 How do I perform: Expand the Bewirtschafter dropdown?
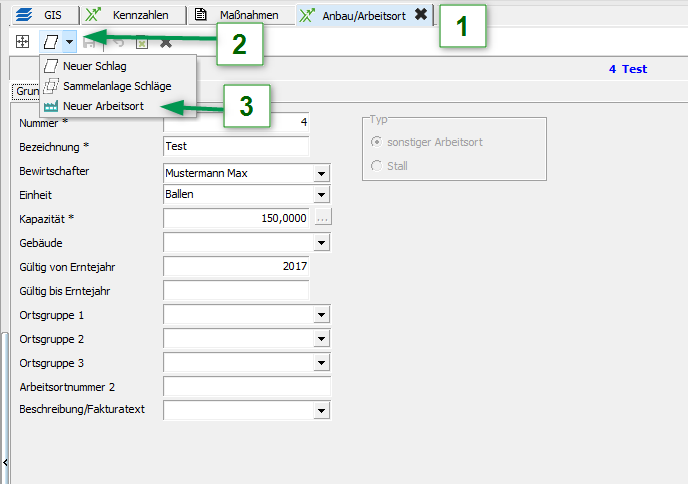(321, 173)
